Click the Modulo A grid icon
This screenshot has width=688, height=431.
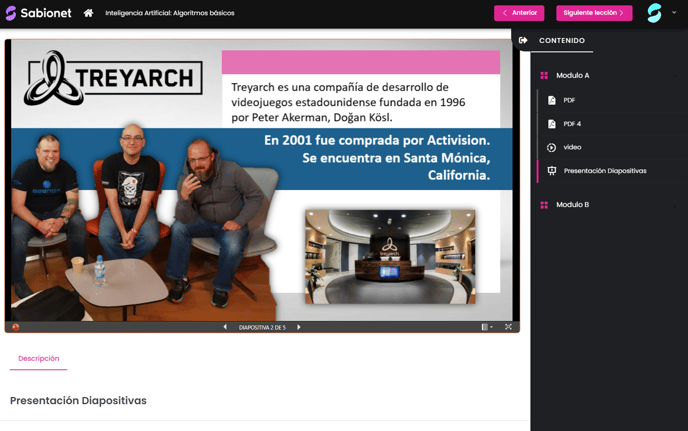coord(544,75)
